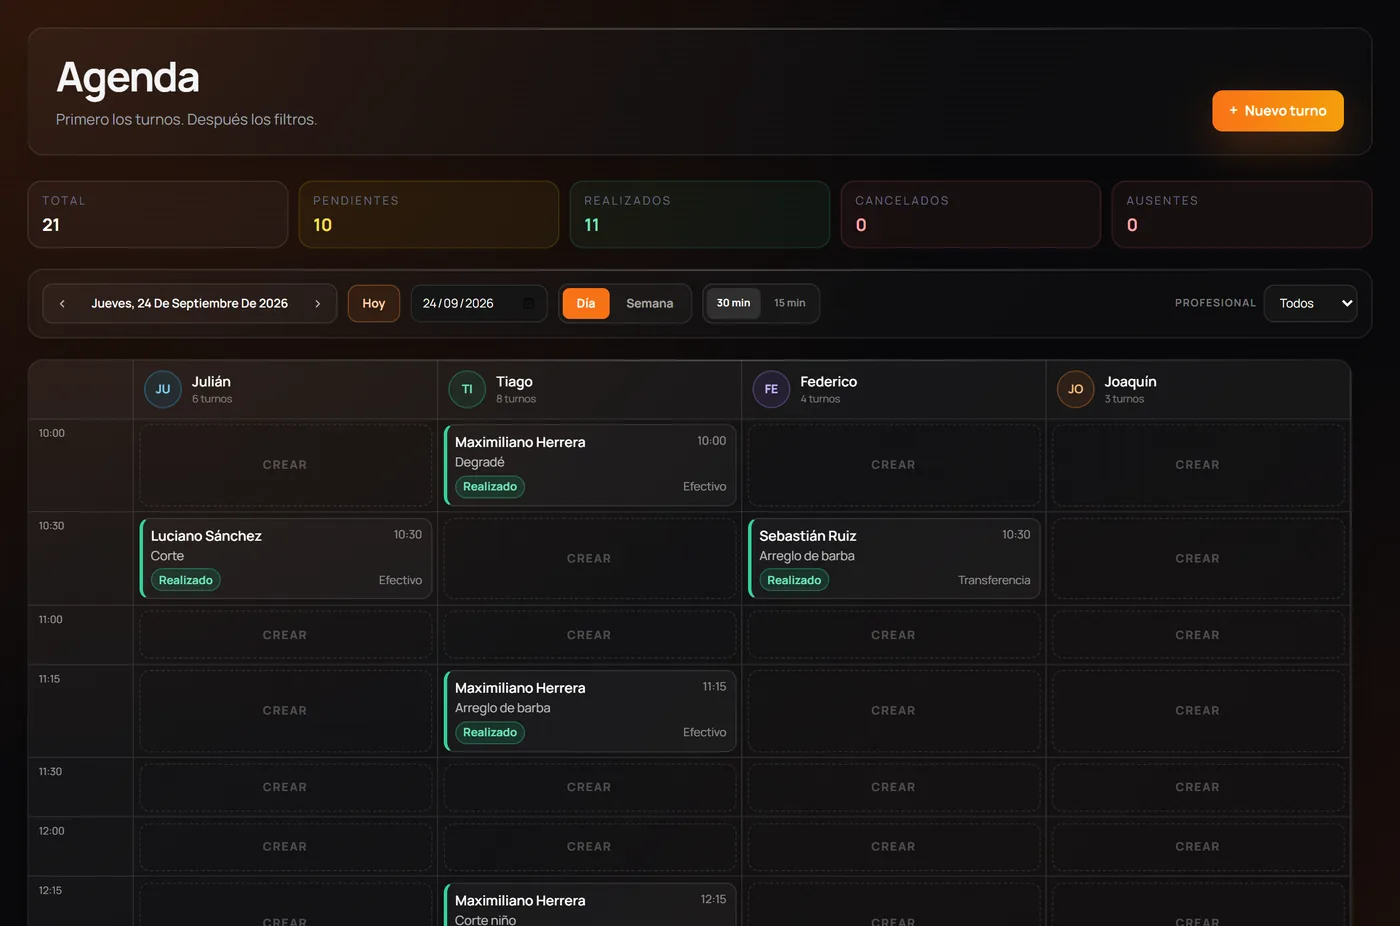Click Federico's FE avatar

[x=771, y=389]
